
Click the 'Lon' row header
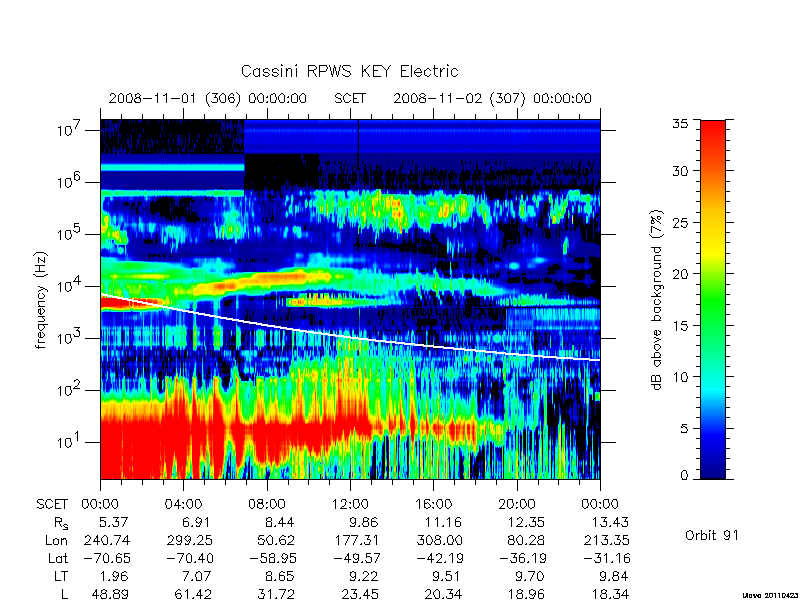tap(57, 540)
